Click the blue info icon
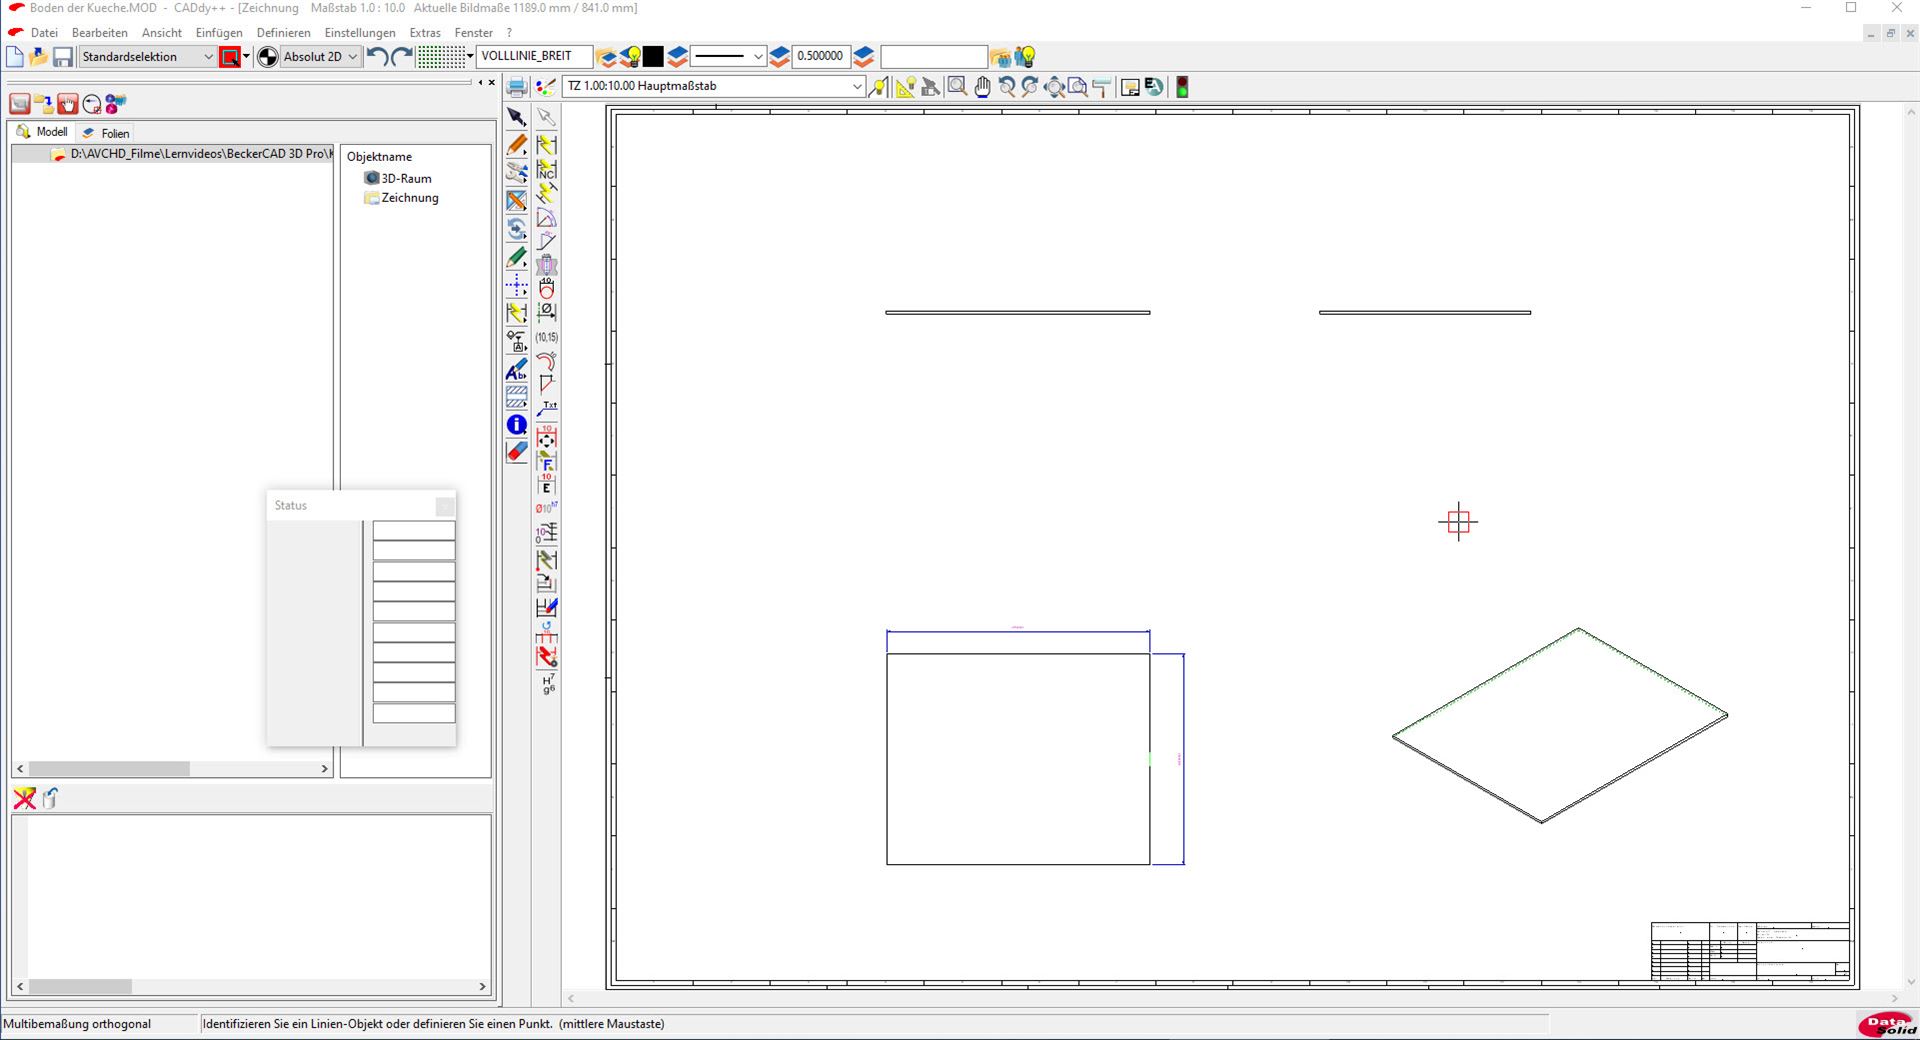The height and width of the screenshot is (1040, 1920). coord(516,425)
